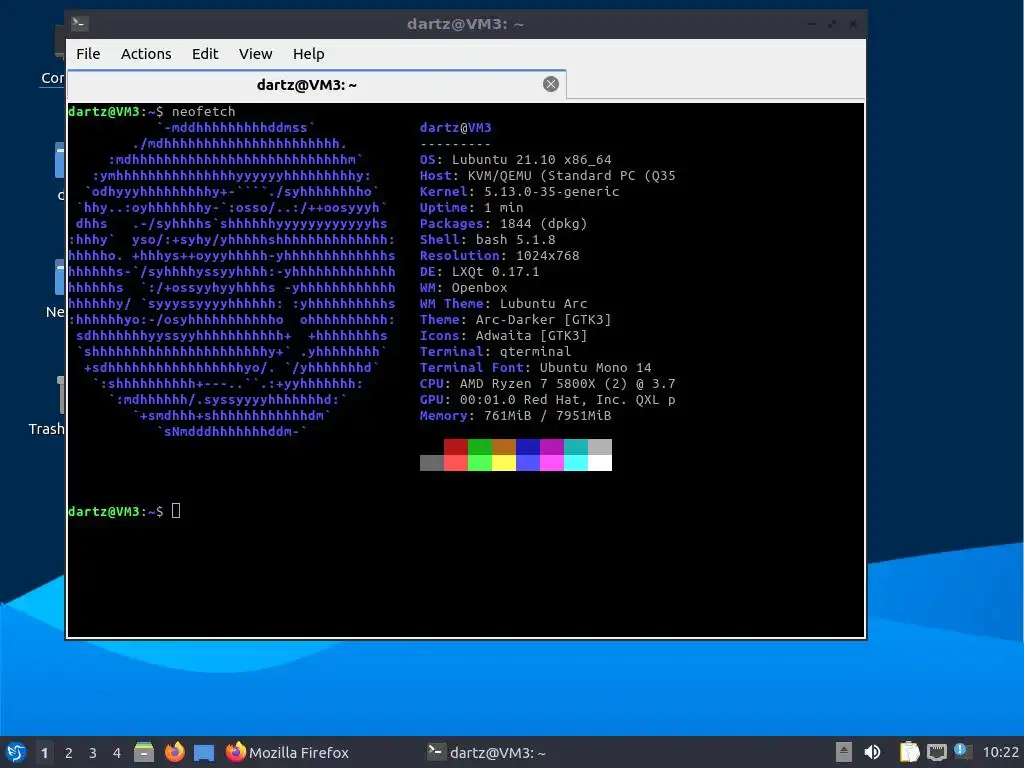Screen dimensions: 1024x768
Task: Open the View menu
Action: tap(255, 54)
